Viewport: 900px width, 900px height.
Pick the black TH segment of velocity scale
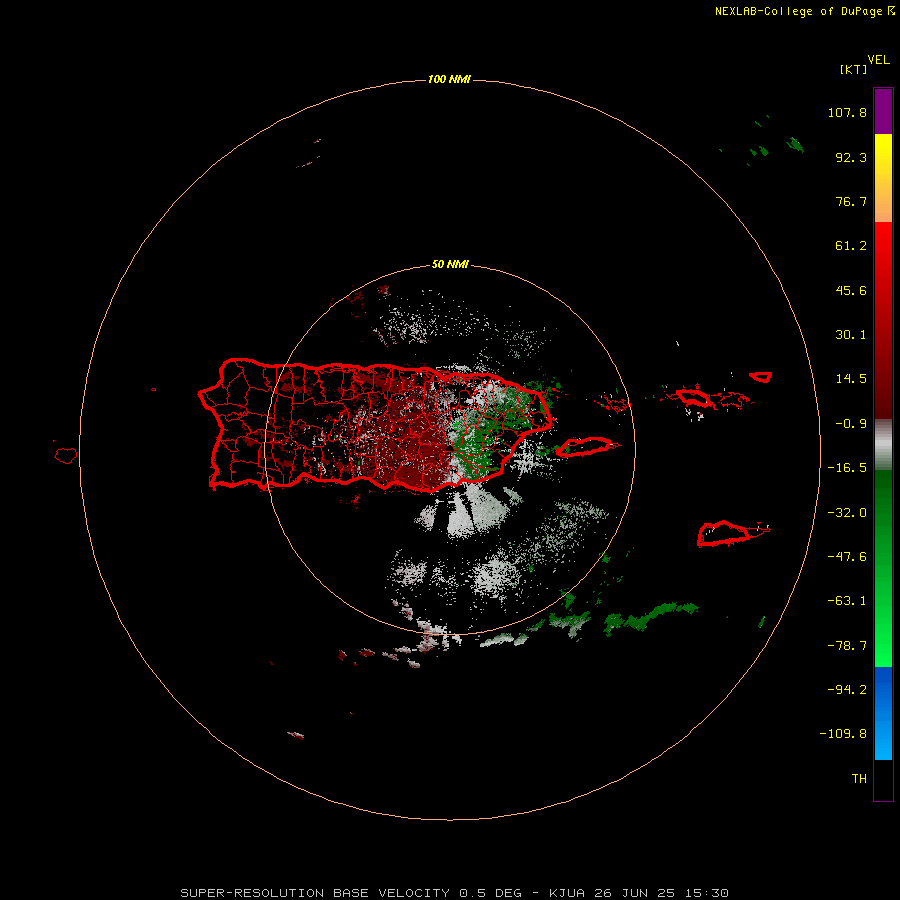pos(883,779)
